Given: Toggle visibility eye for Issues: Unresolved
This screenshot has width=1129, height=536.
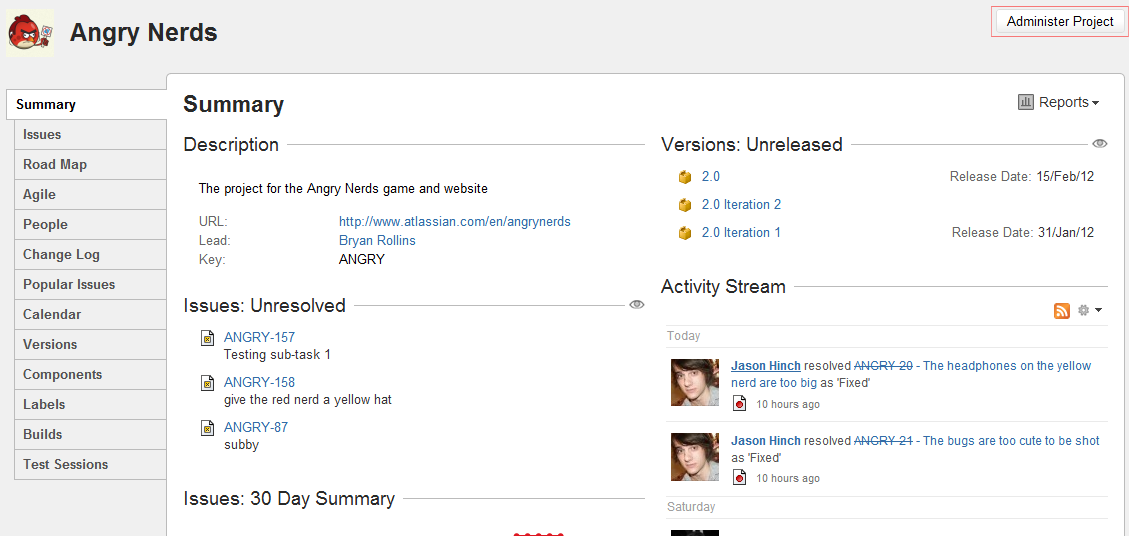Looking at the screenshot, I should tap(637, 305).
